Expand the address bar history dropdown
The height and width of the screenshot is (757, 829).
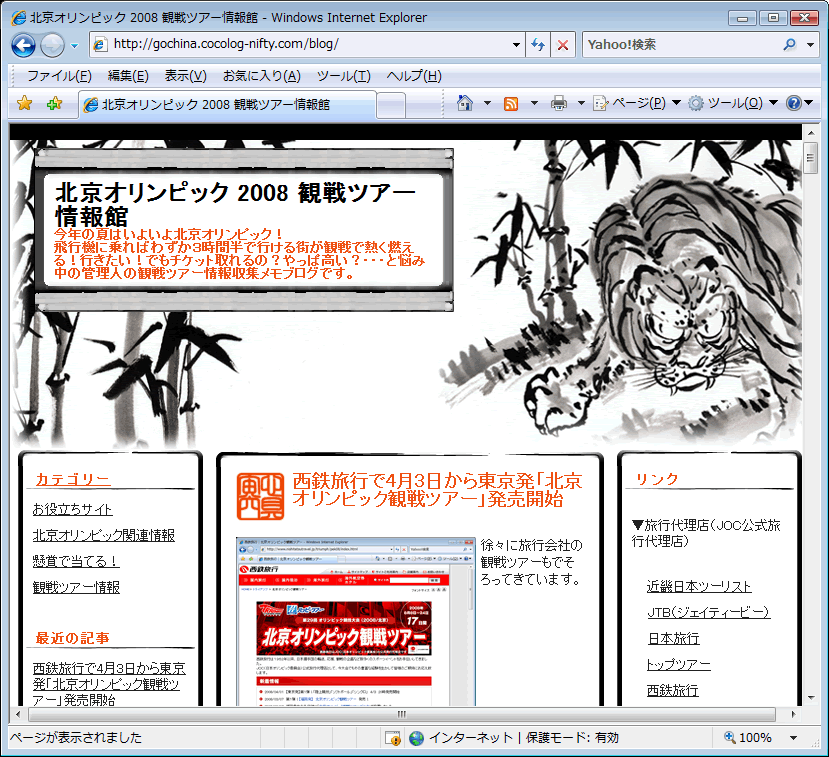pyautogui.click(x=516, y=45)
